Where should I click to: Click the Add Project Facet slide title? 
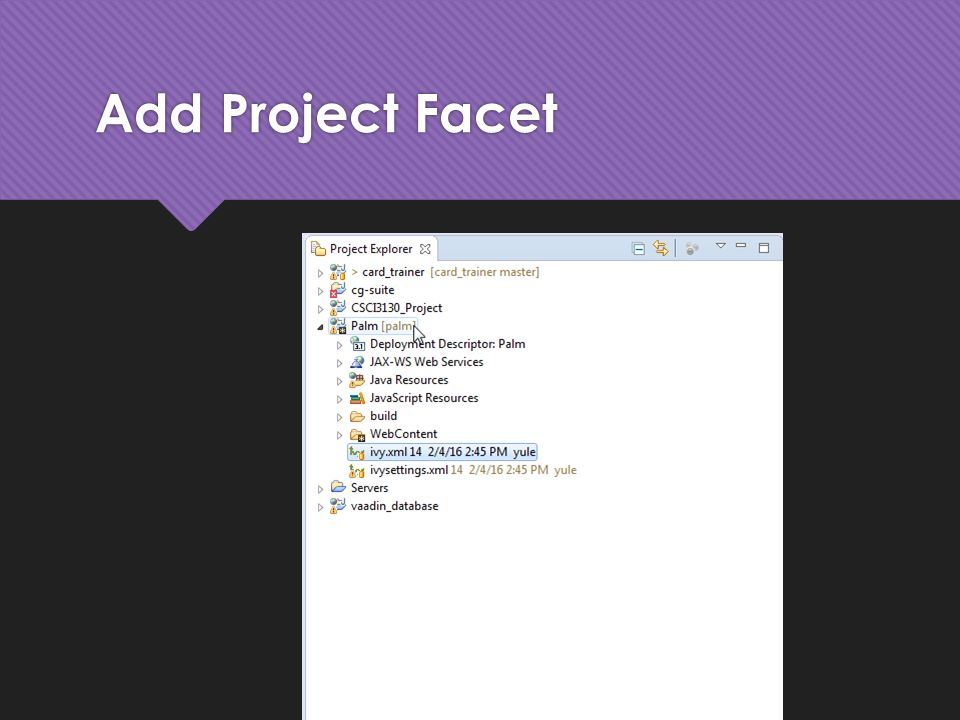click(x=327, y=116)
